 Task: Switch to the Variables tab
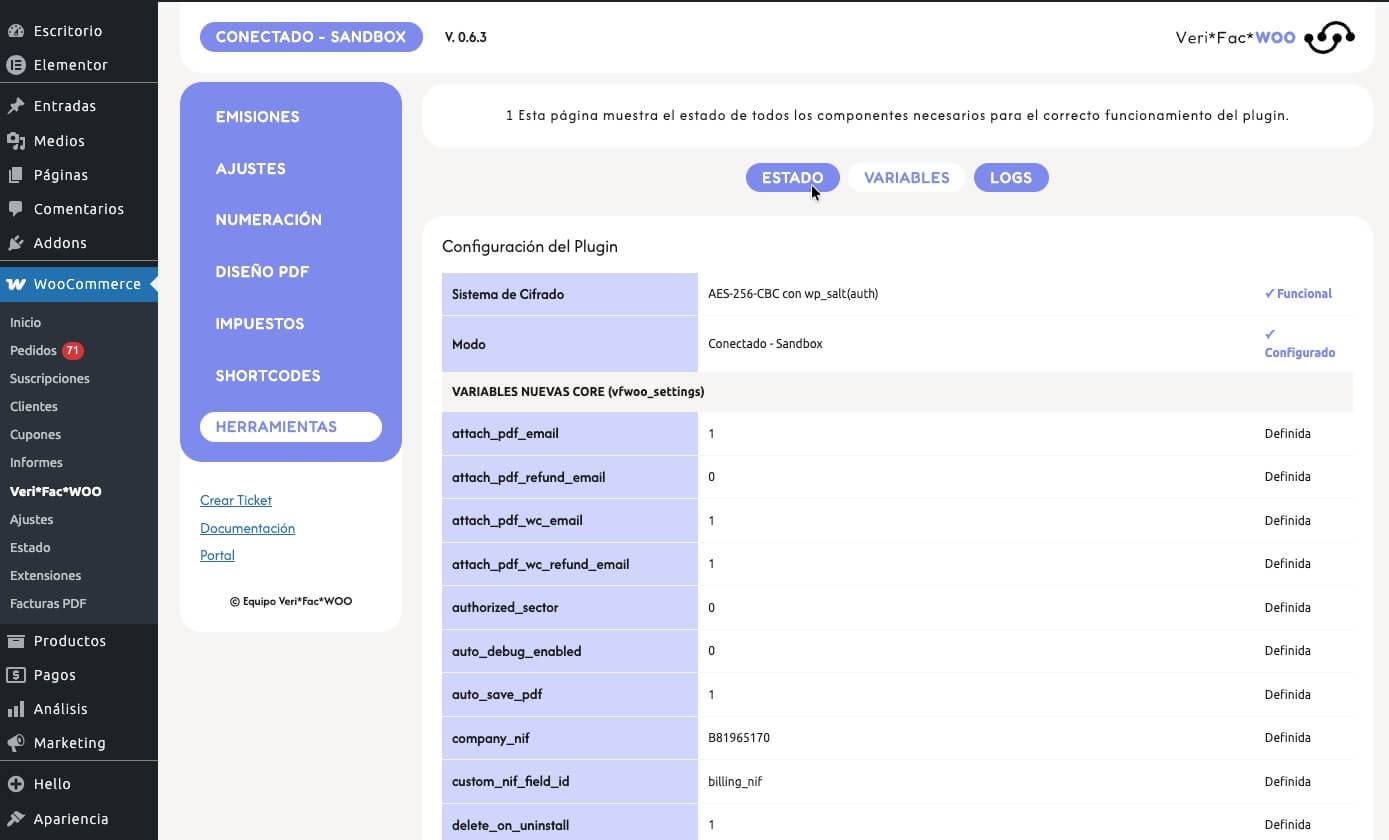point(907,178)
